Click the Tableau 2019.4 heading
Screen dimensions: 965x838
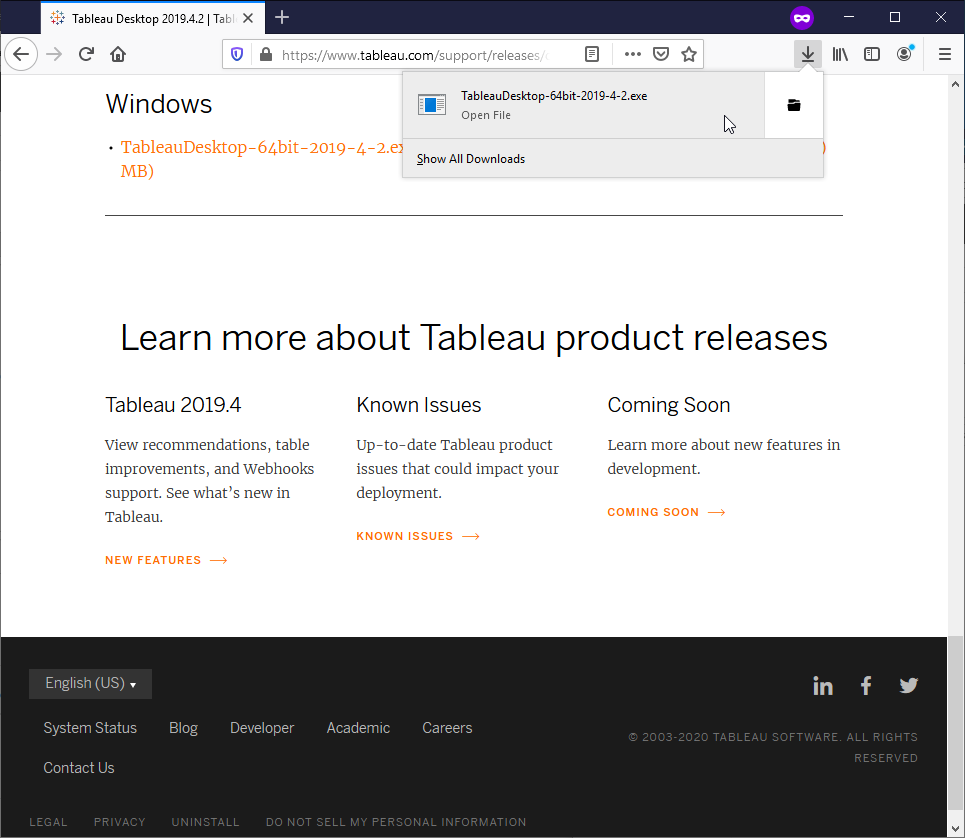click(173, 405)
